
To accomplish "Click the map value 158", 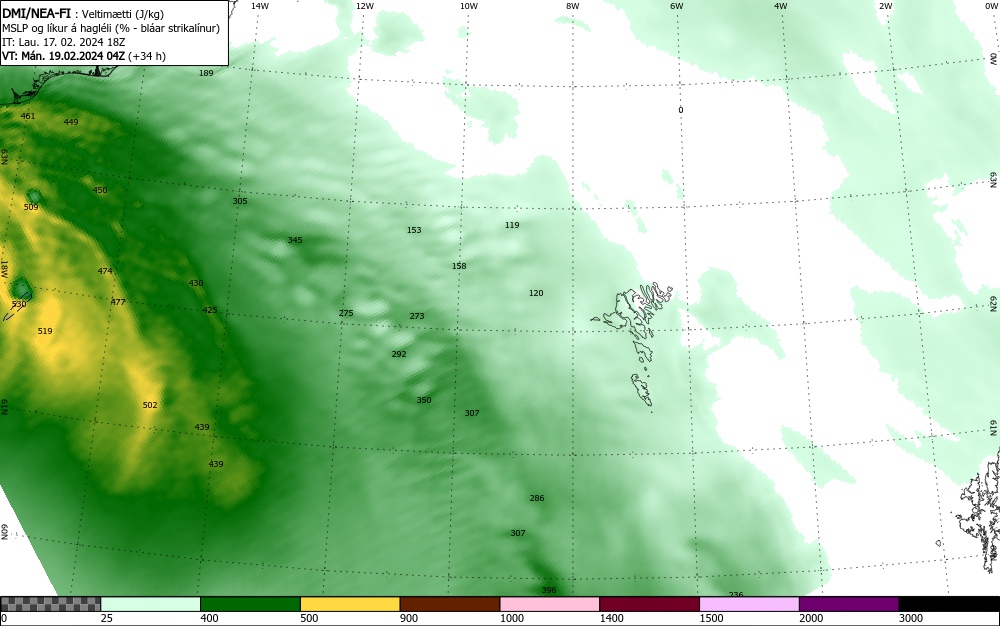I will coord(459,266).
